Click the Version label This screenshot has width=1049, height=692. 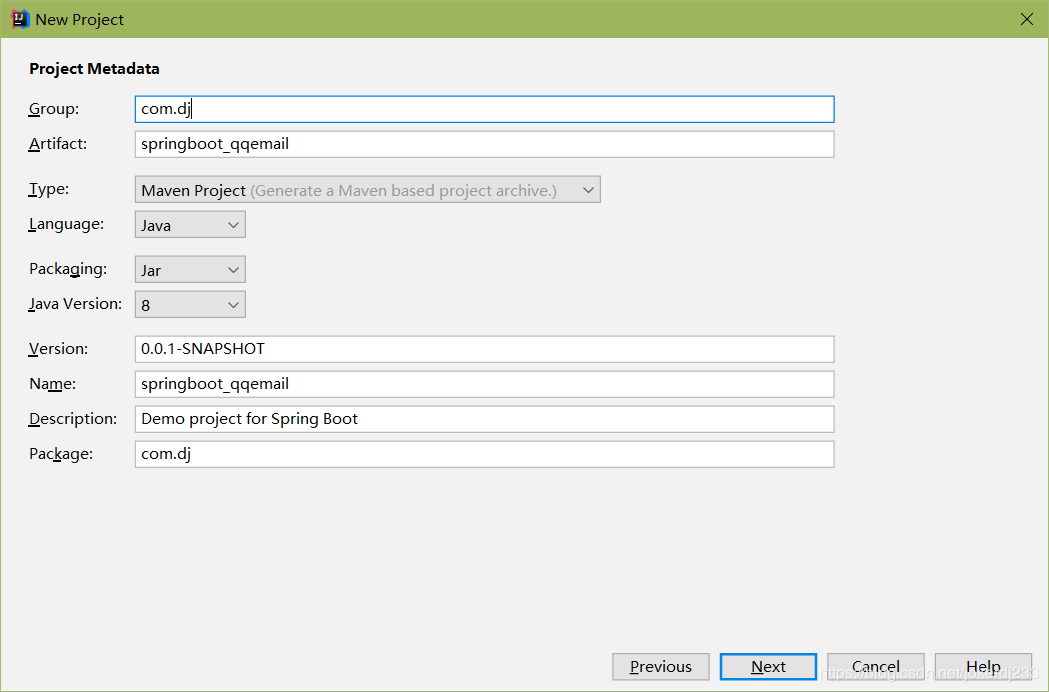point(58,349)
